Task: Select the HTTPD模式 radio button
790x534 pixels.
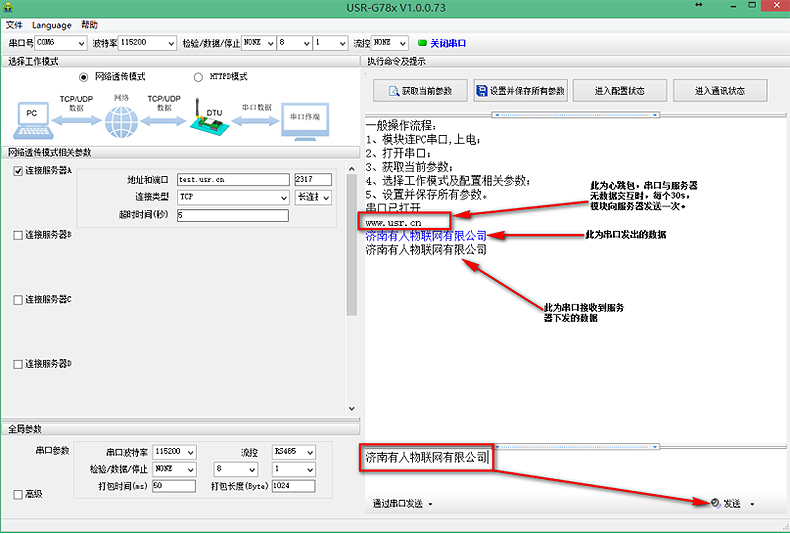Action: point(198,77)
